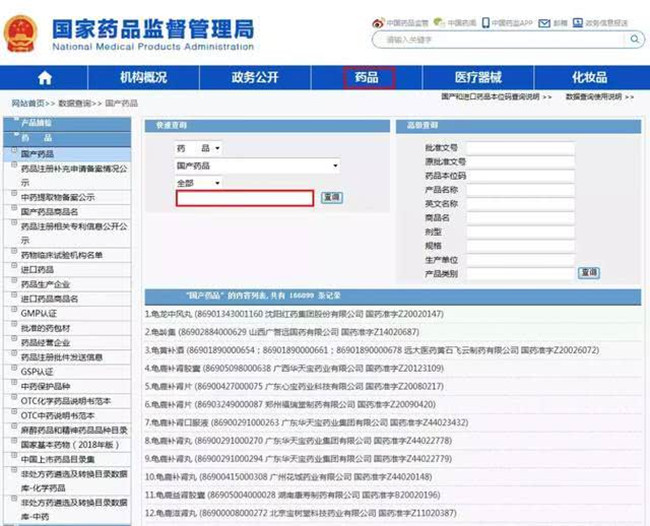Click the national emblem logo

[20, 34]
